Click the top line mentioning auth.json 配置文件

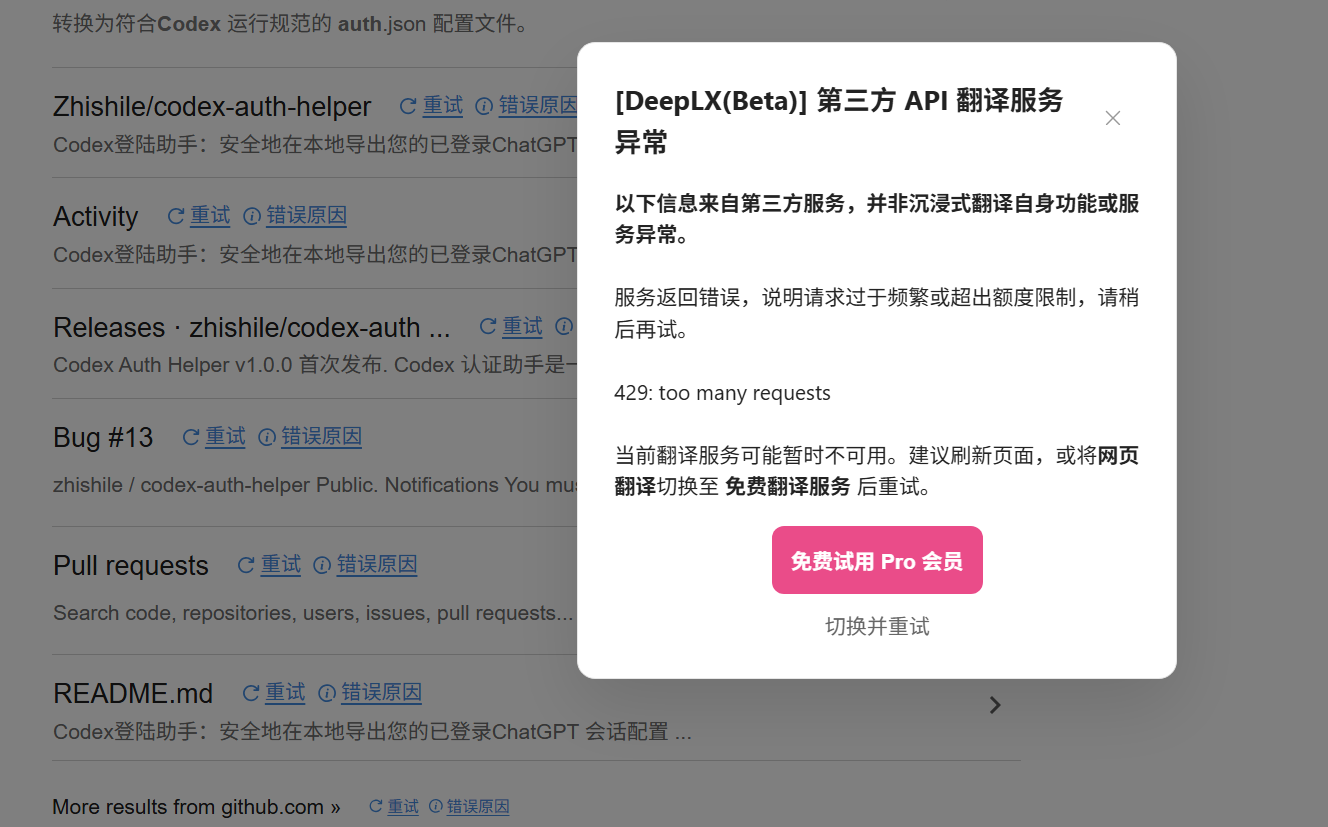point(291,23)
